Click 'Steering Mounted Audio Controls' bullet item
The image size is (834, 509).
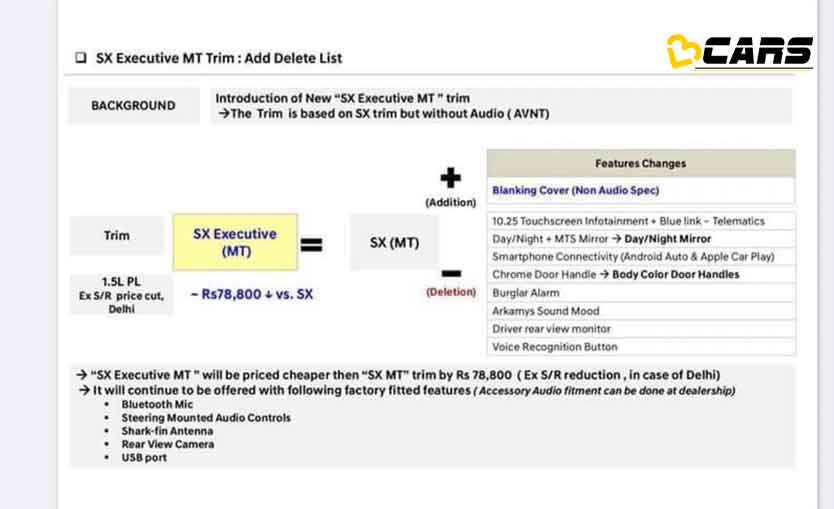coord(206,418)
